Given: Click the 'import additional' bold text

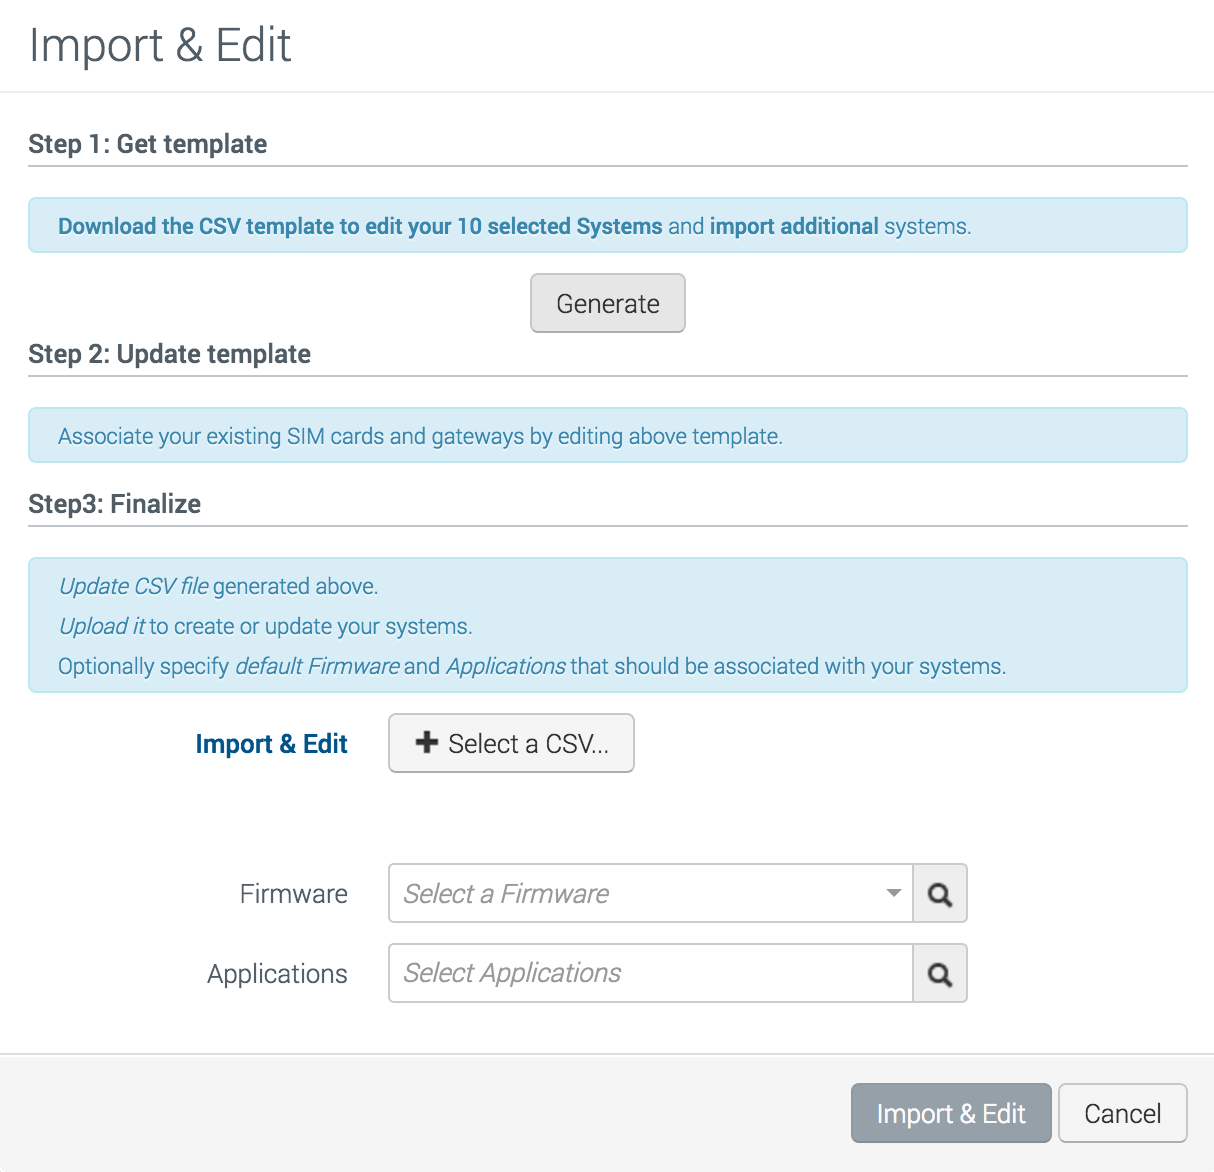Looking at the screenshot, I should [x=794, y=226].
